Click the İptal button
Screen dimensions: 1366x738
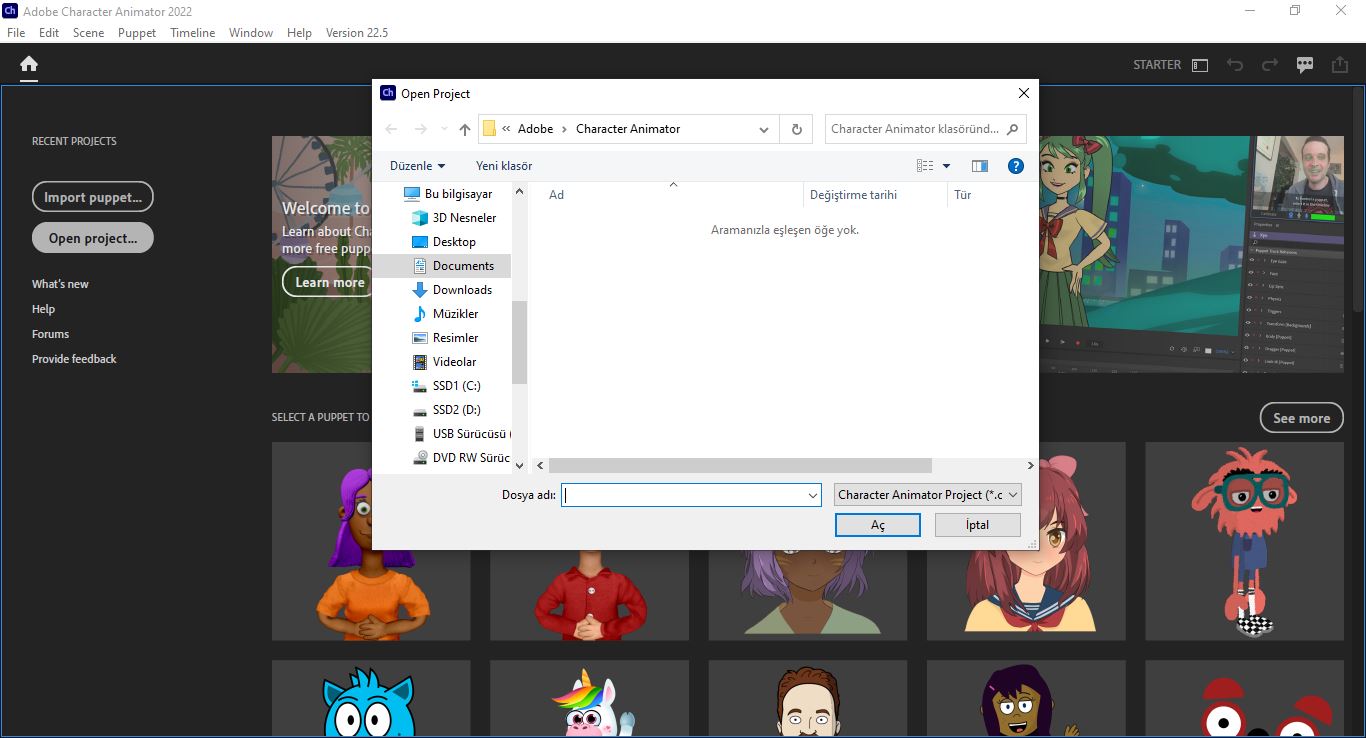(x=977, y=525)
